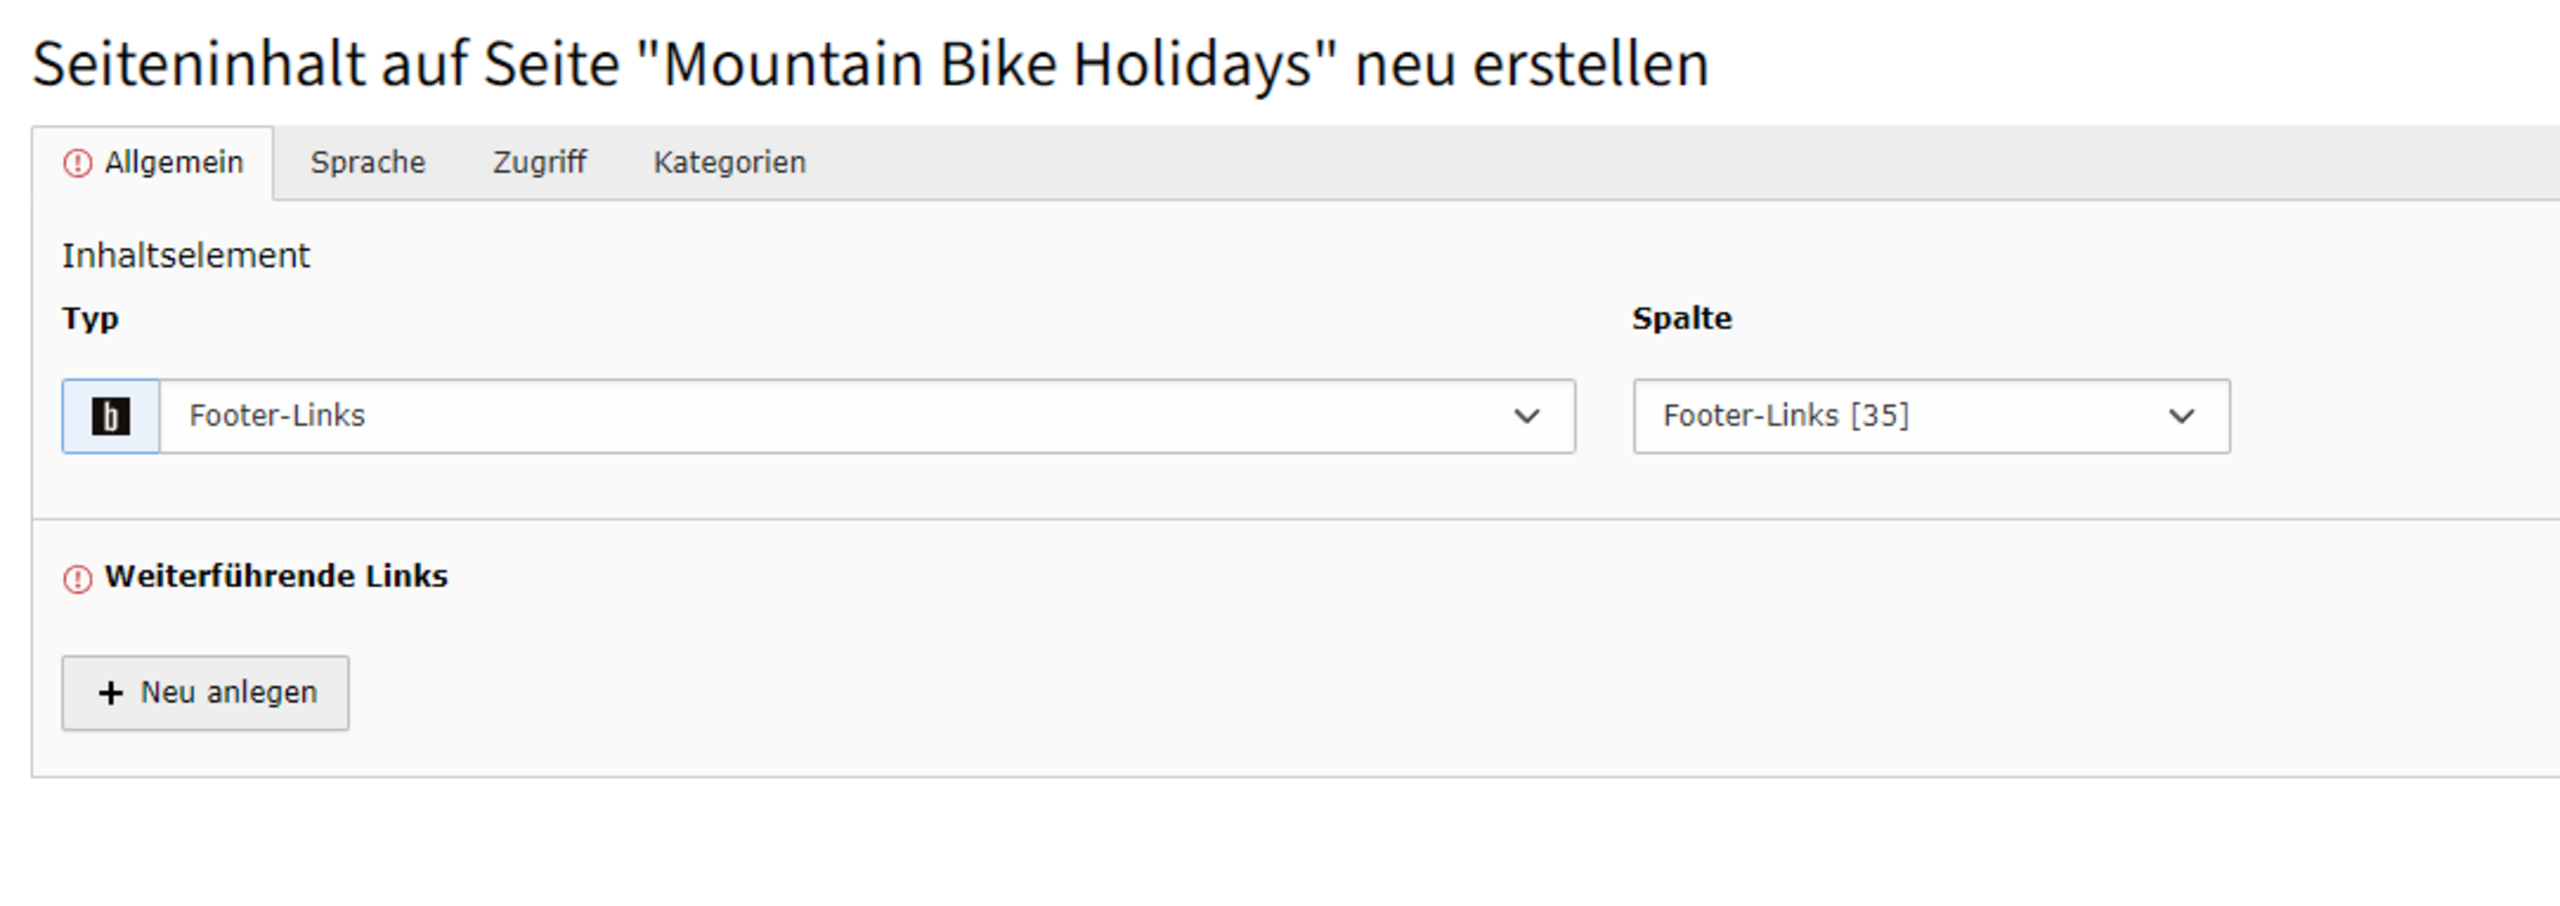
Task: Open the Spalte select showing Footer-Links [35]
Action: [x=1900, y=416]
